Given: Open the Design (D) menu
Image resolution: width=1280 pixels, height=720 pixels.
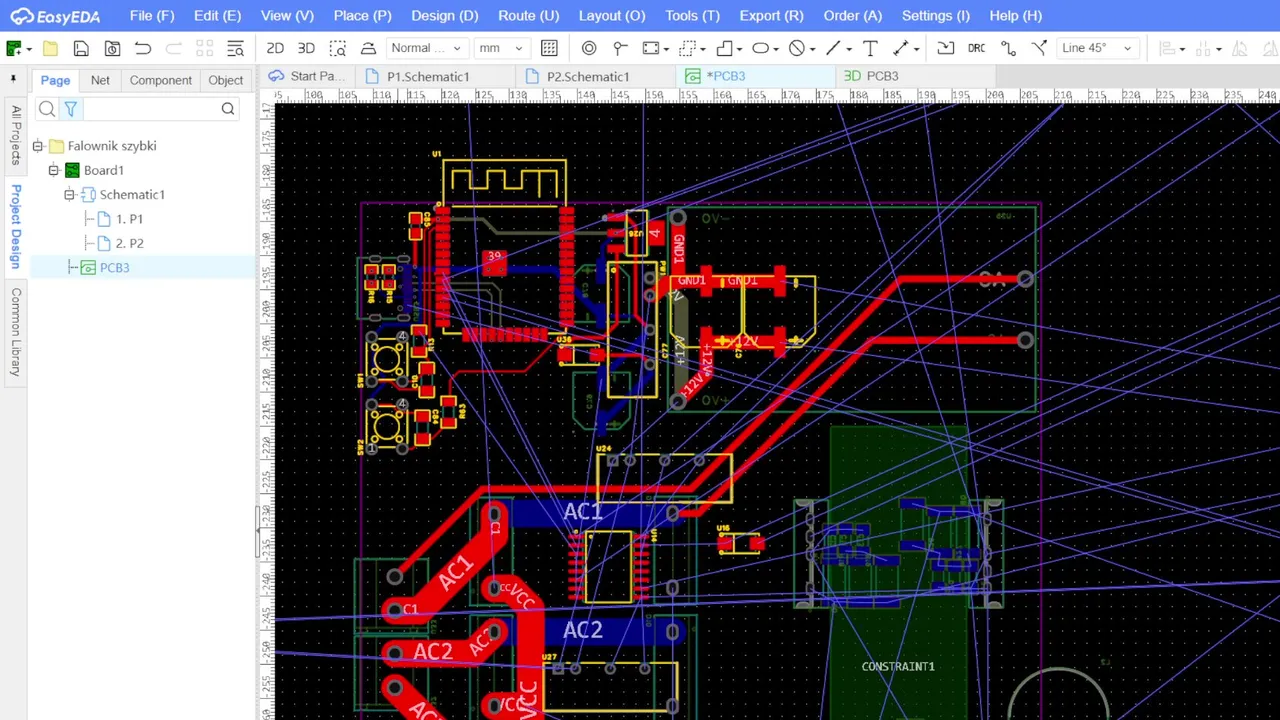Looking at the screenshot, I should [444, 16].
